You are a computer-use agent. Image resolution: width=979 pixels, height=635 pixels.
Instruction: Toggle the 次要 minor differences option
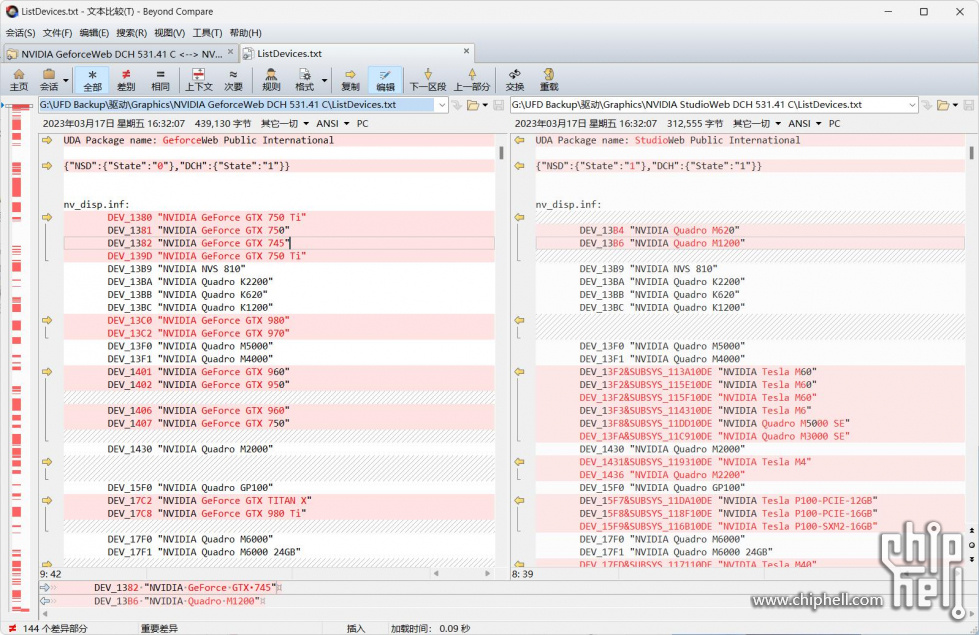click(x=233, y=80)
